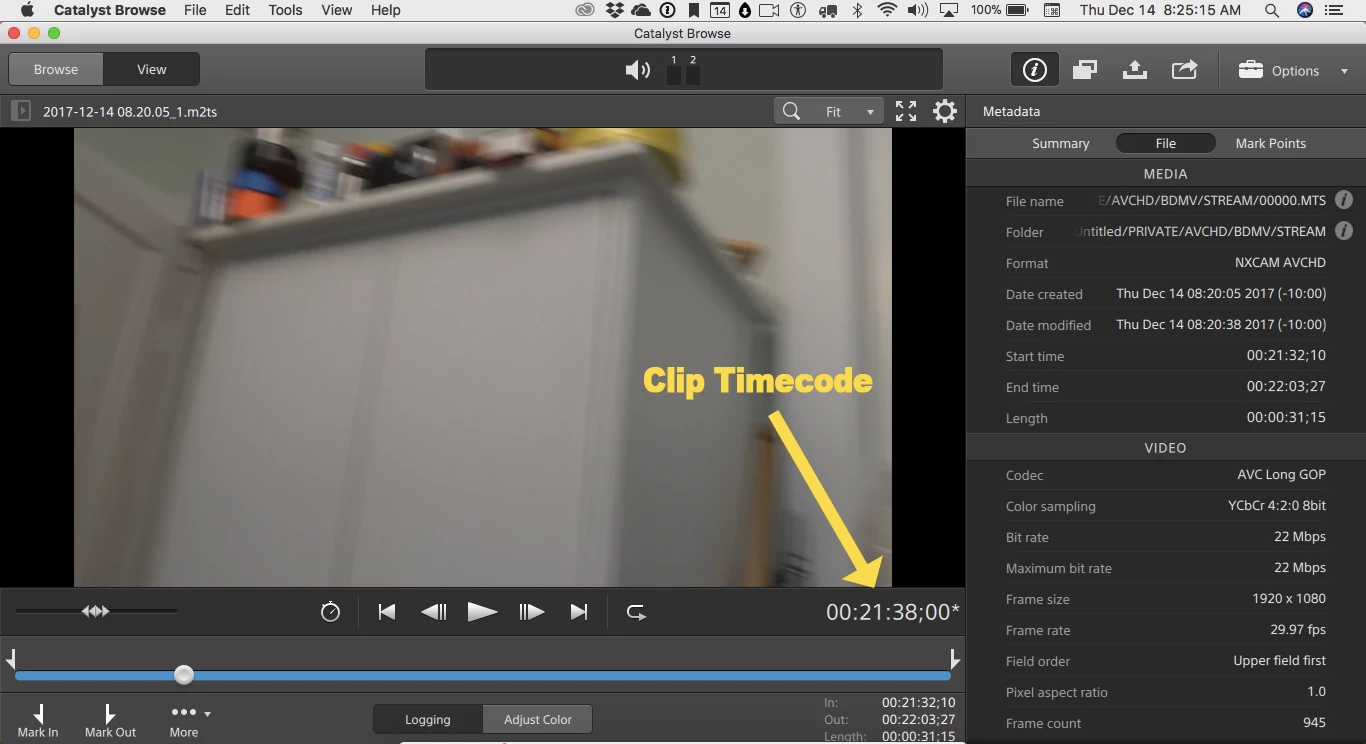Go to start of clip
Image resolution: width=1366 pixels, height=744 pixels.
pos(387,612)
